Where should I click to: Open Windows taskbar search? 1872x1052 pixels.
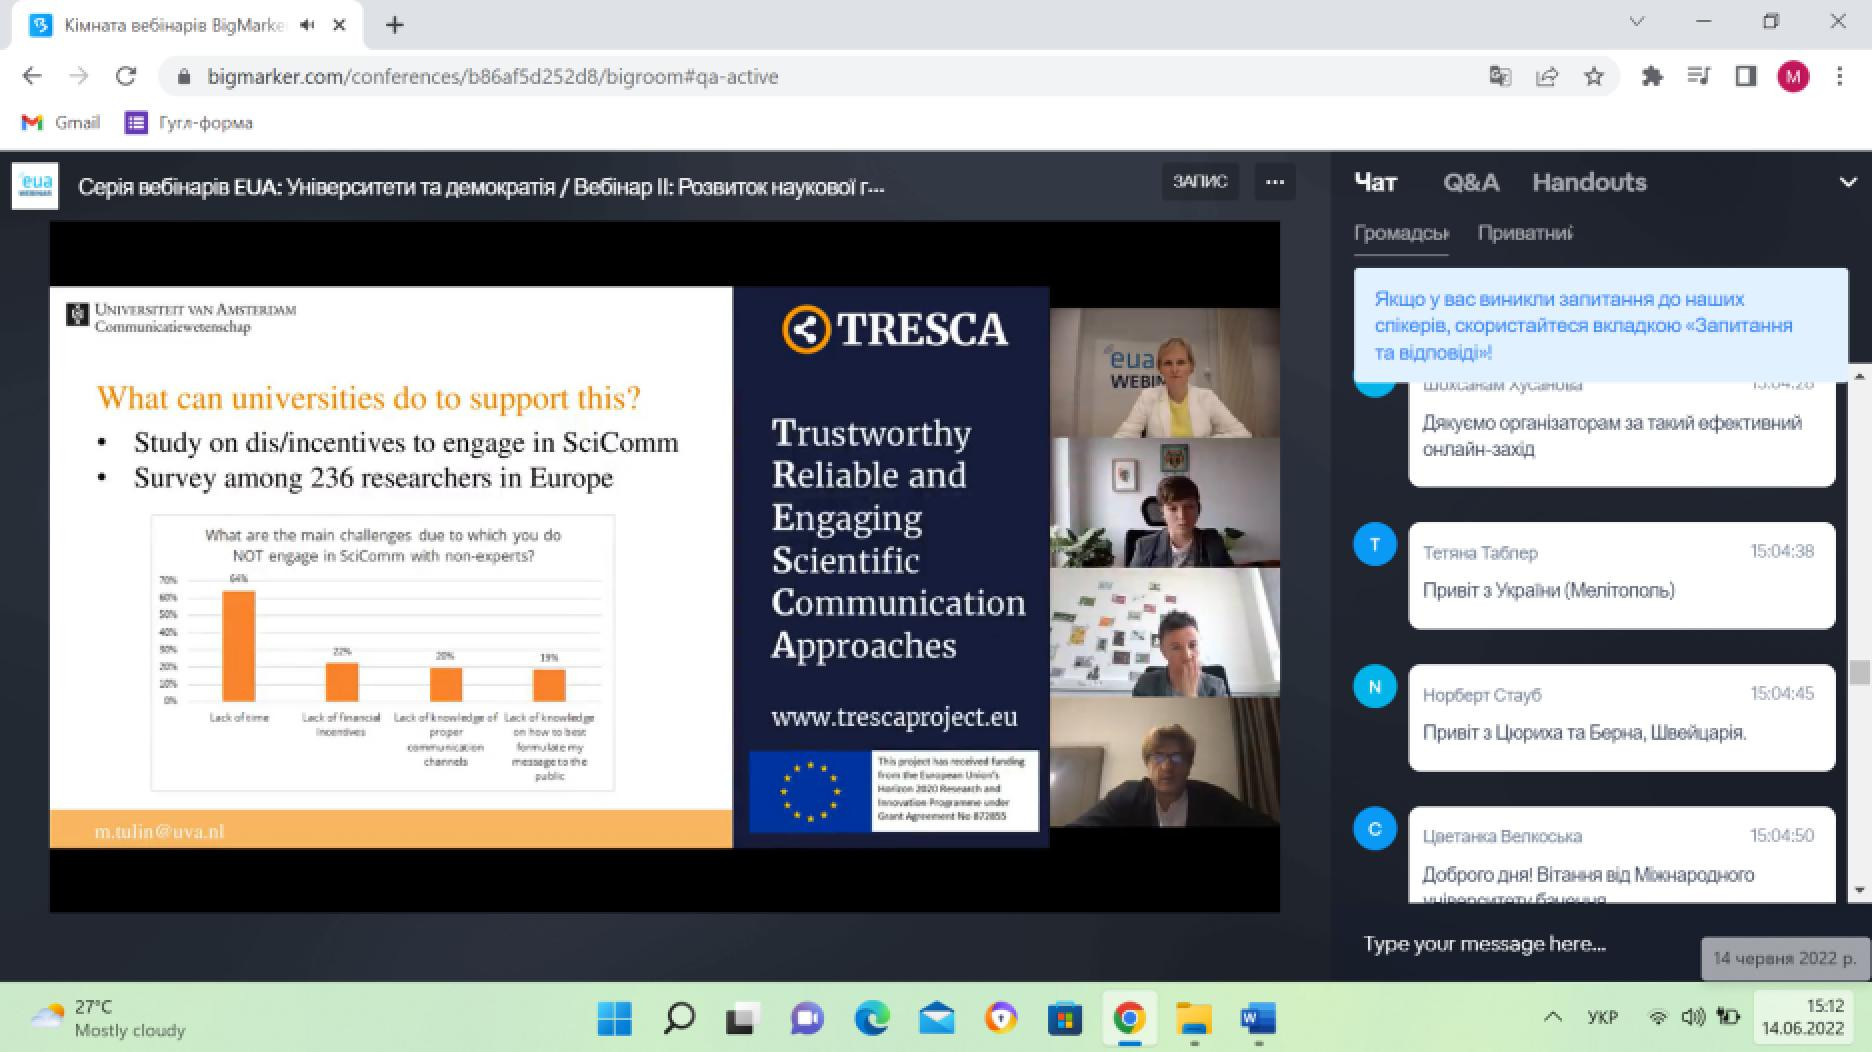679,1018
